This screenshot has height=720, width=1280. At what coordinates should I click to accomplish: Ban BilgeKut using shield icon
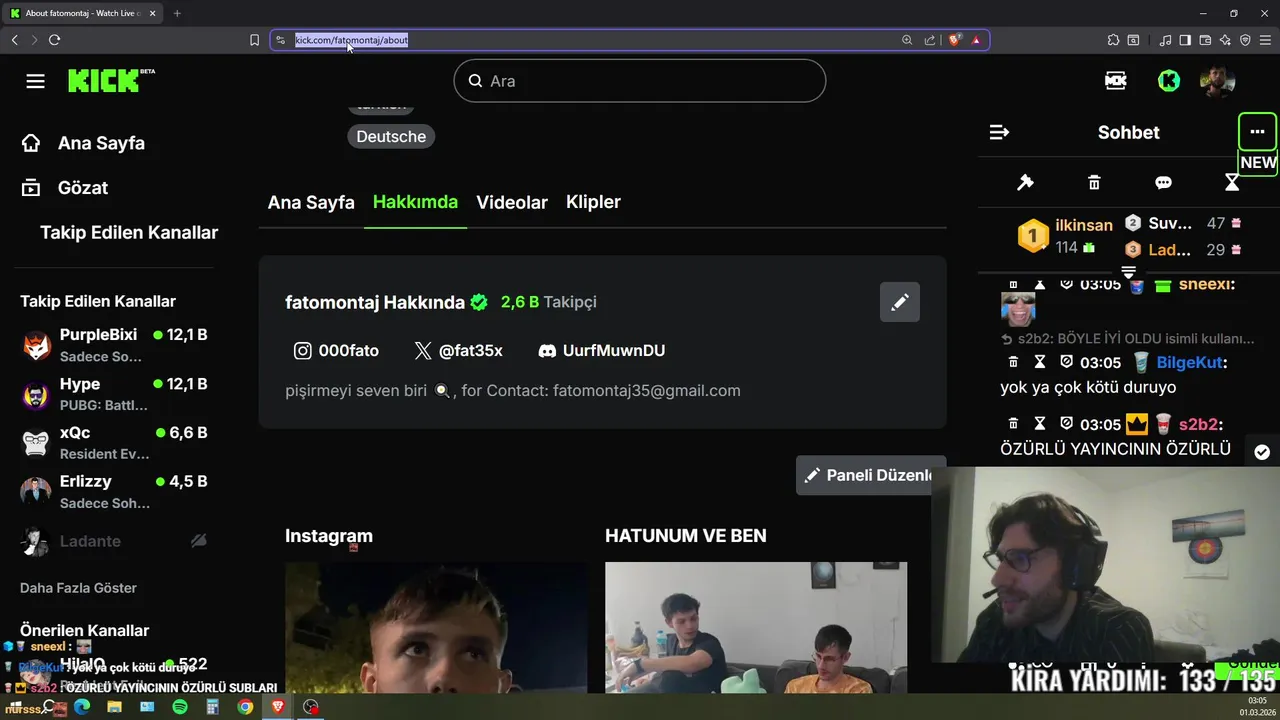1066,362
